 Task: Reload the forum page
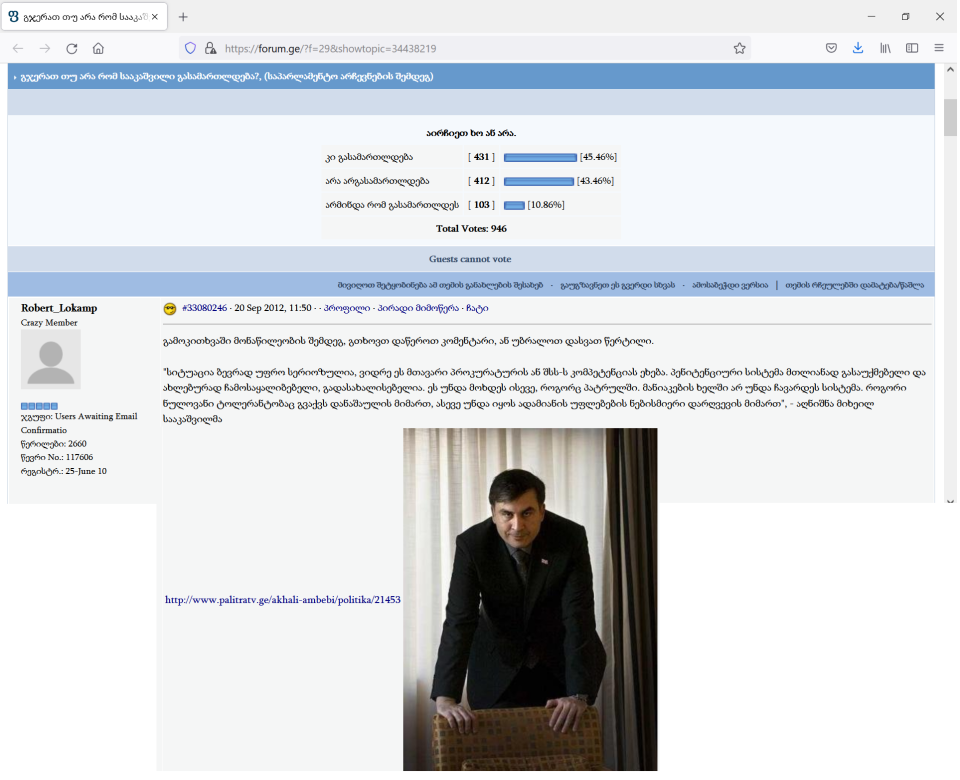(x=72, y=48)
